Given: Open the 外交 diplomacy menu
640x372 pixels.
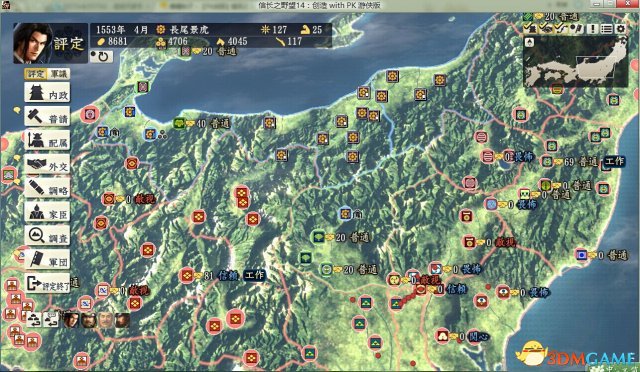Looking at the screenshot, I should (47, 164).
